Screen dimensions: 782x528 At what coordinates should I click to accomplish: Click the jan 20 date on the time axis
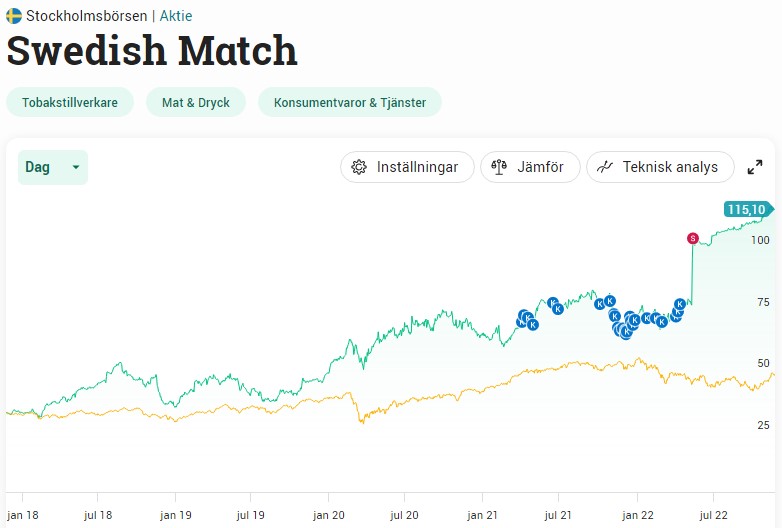(x=329, y=514)
